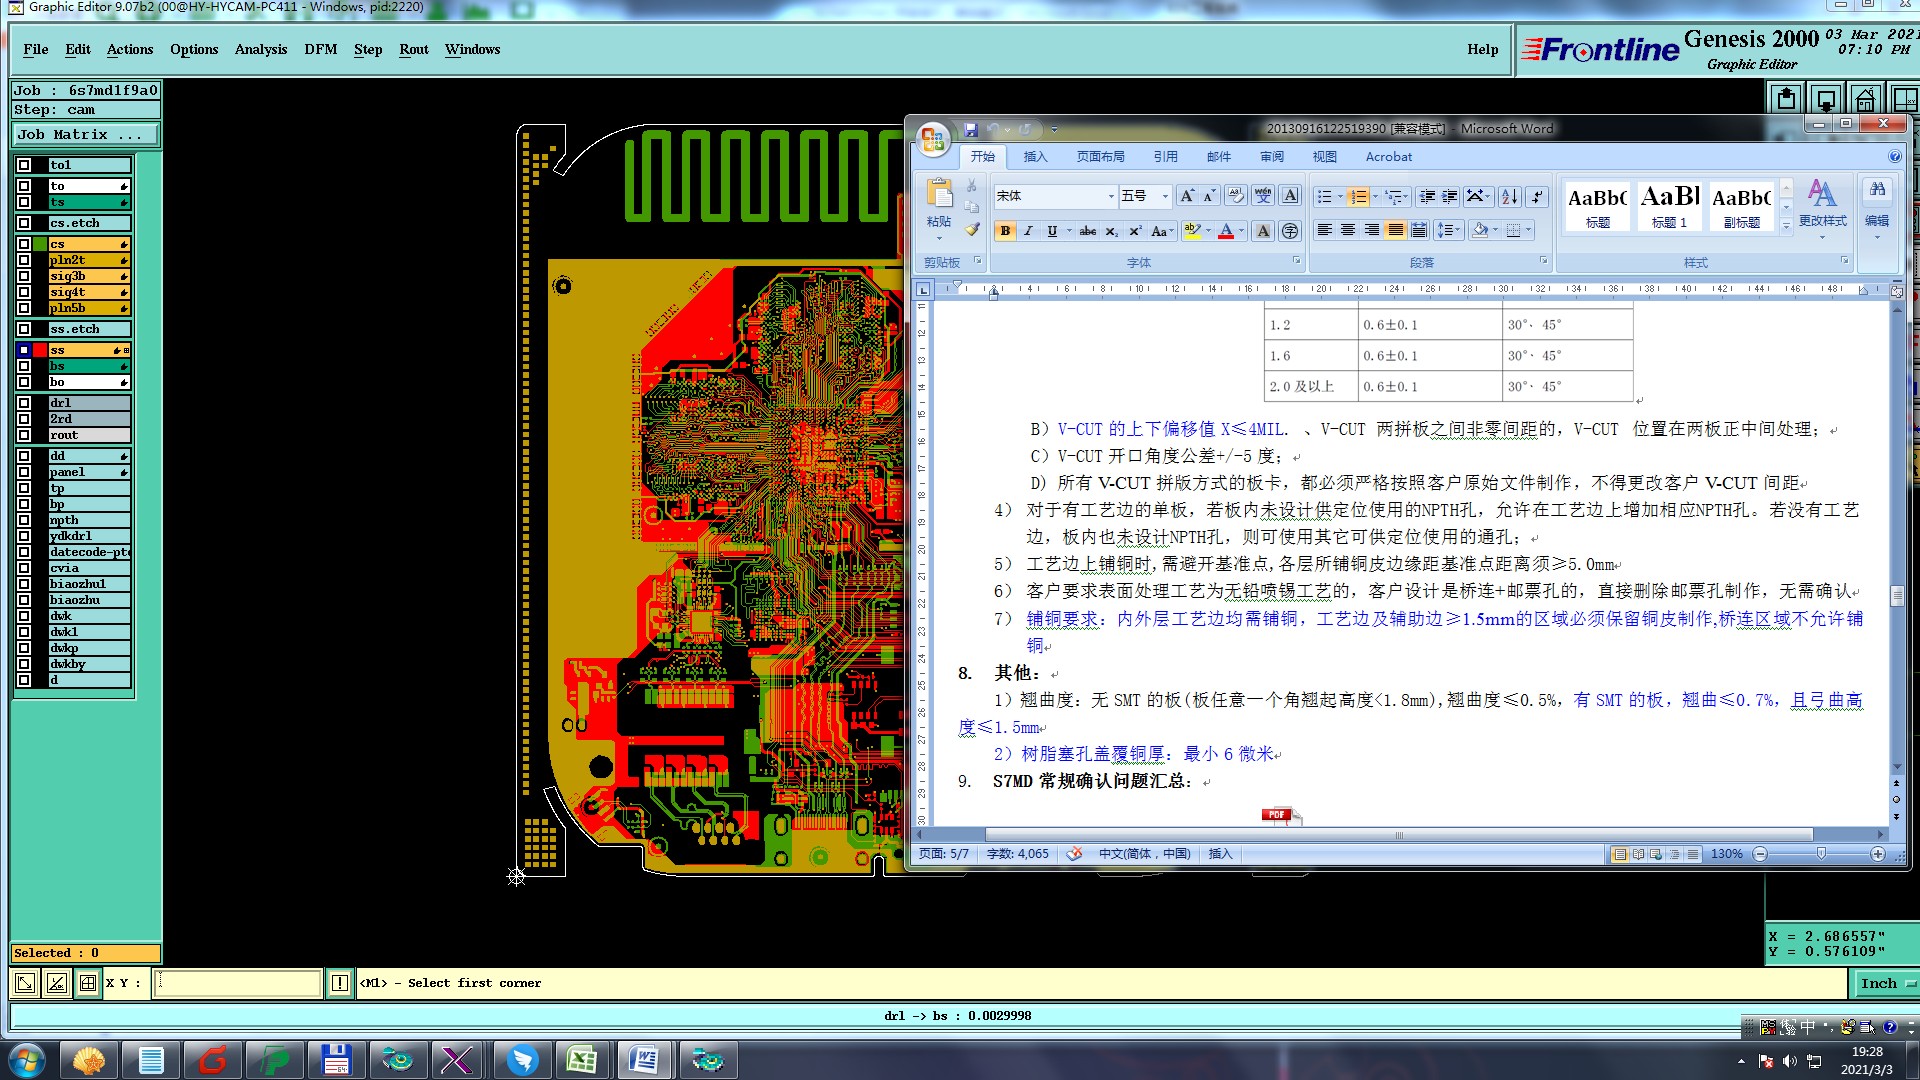Open the font size dropdown (五号)
The width and height of the screenshot is (1920, 1080).
click(1164, 196)
